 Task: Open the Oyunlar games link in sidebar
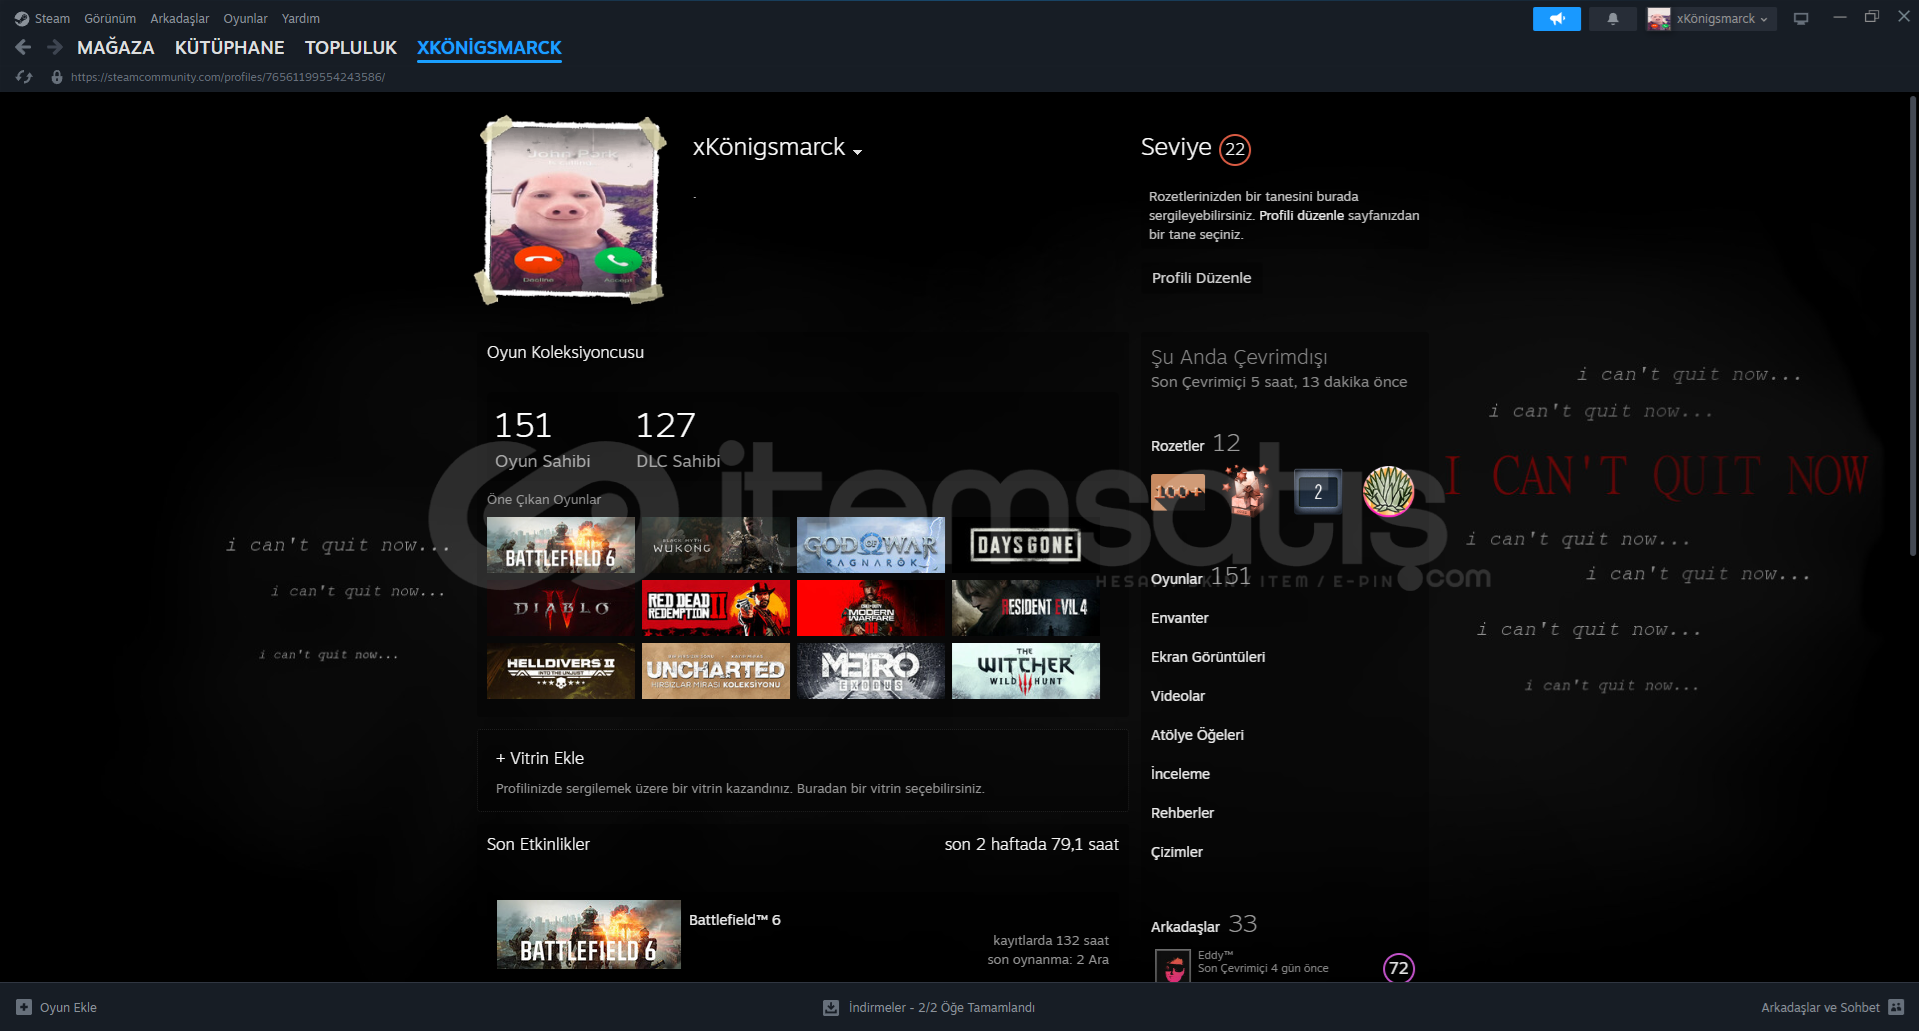click(x=1177, y=579)
